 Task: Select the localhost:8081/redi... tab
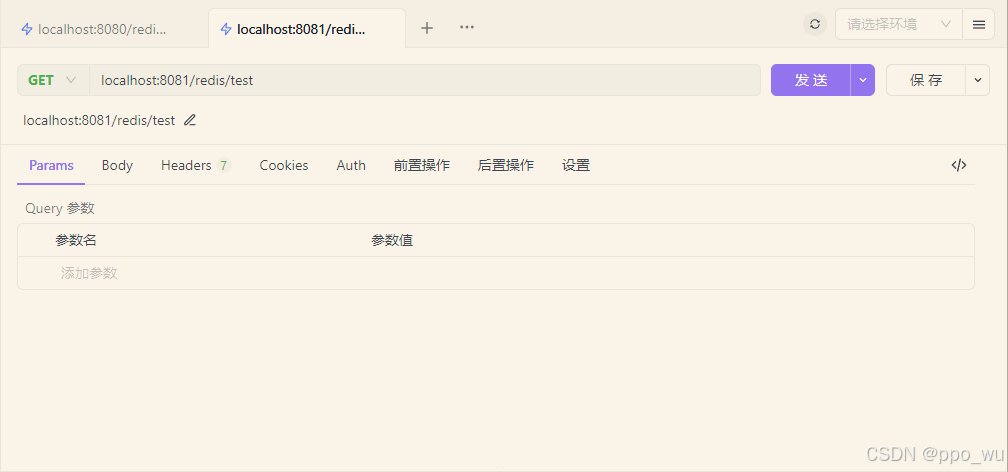[x=307, y=29]
